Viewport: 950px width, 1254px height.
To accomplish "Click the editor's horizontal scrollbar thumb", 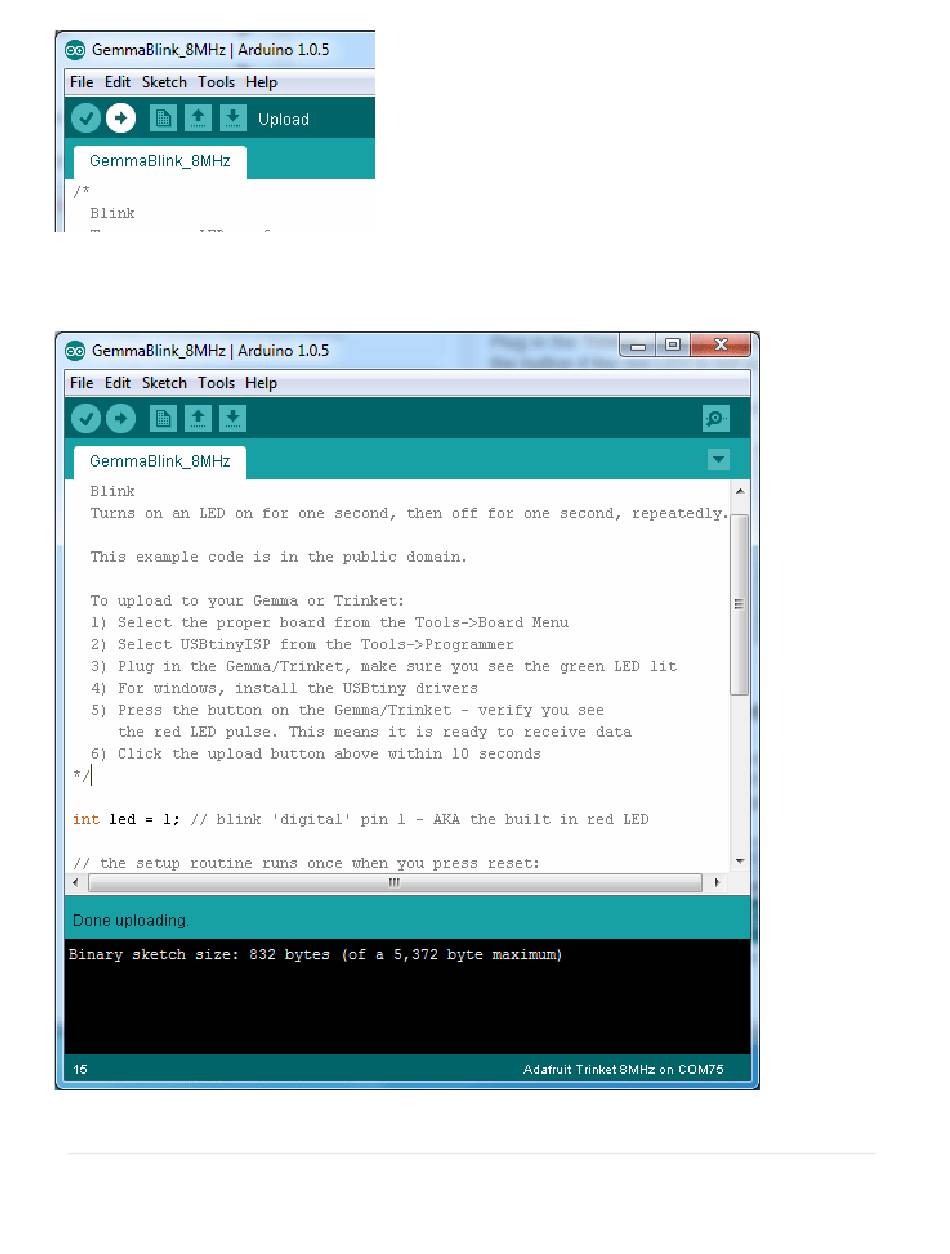I will (395, 883).
